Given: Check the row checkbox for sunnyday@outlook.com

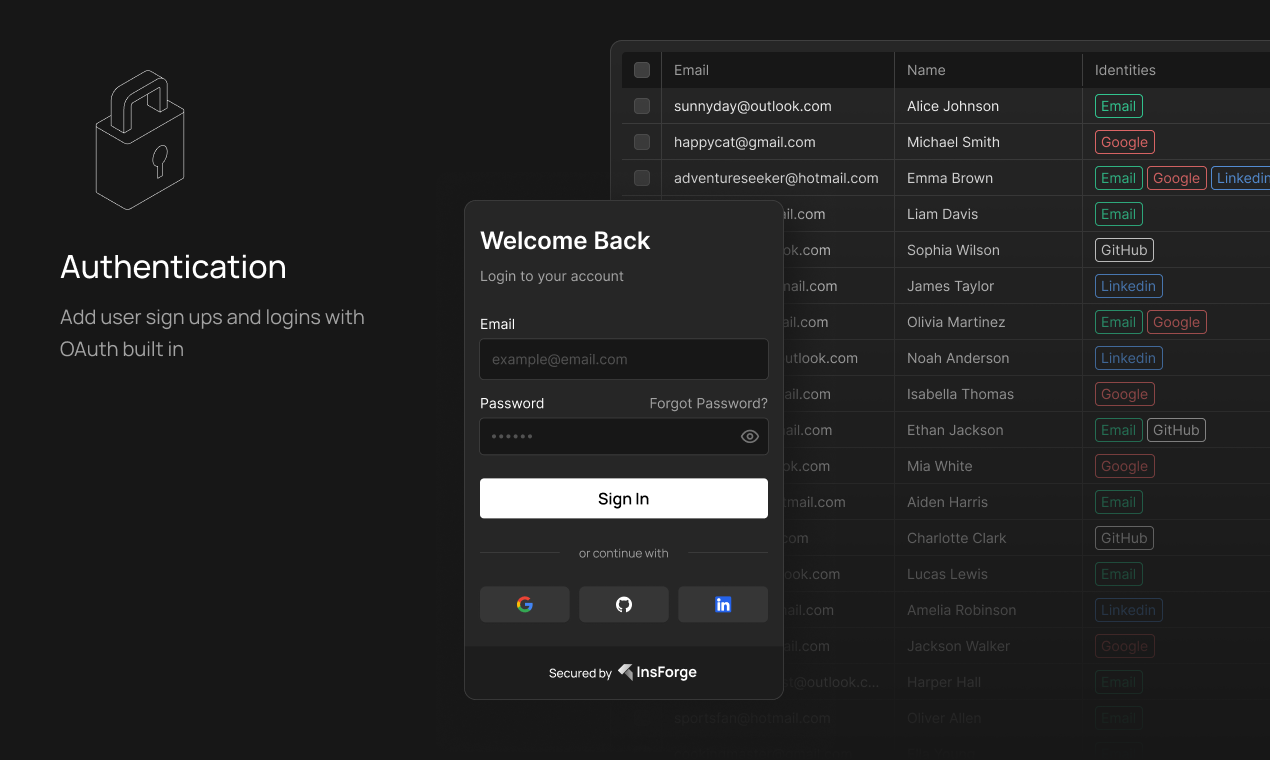Looking at the screenshot, I should coord(641,106).
